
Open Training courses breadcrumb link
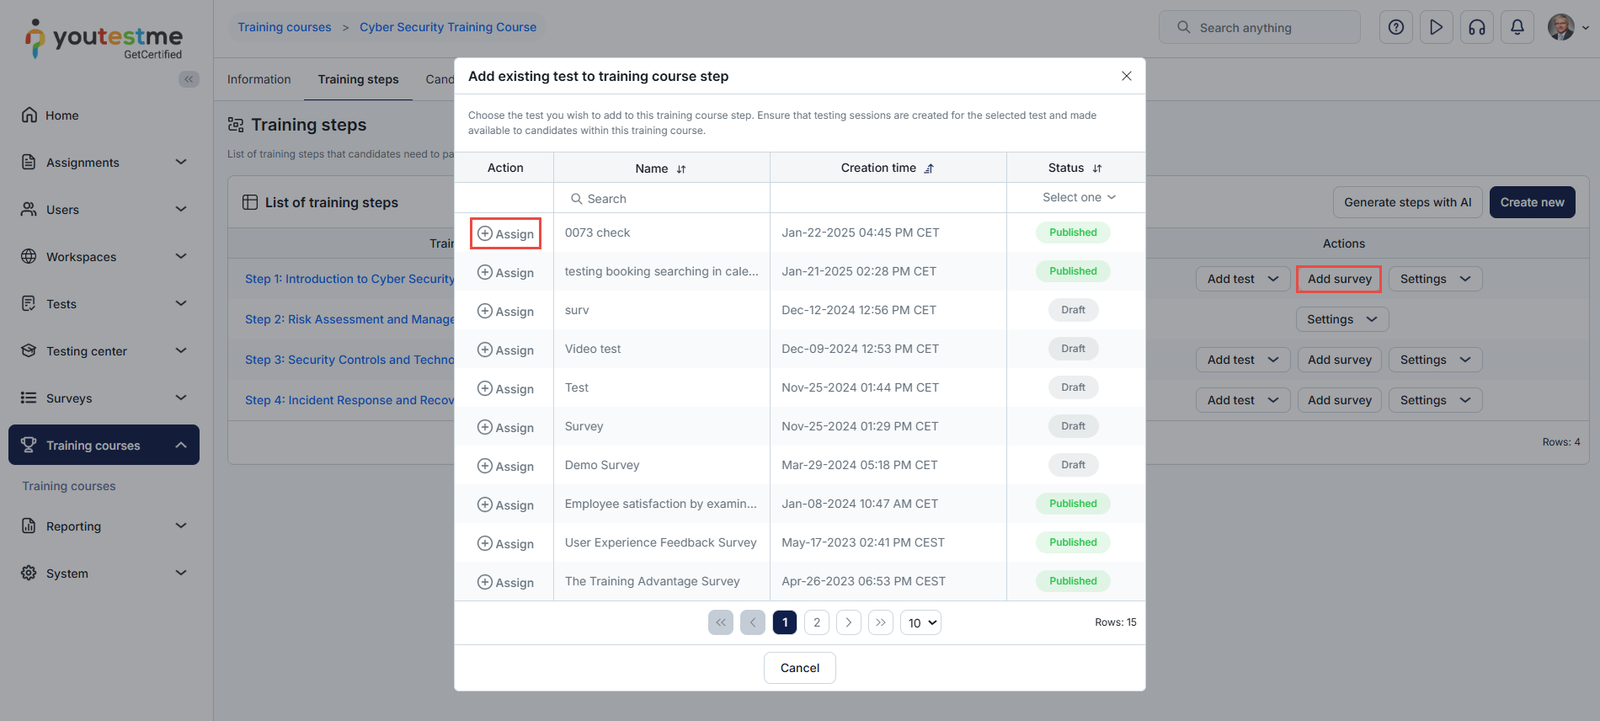(x=284, y=27)
